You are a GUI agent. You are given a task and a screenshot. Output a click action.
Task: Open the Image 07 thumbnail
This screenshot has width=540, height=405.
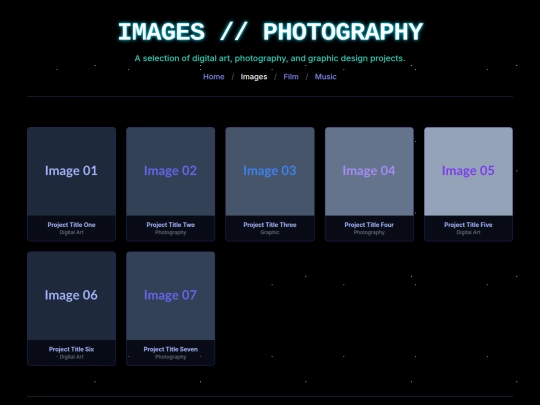point(170,296)
